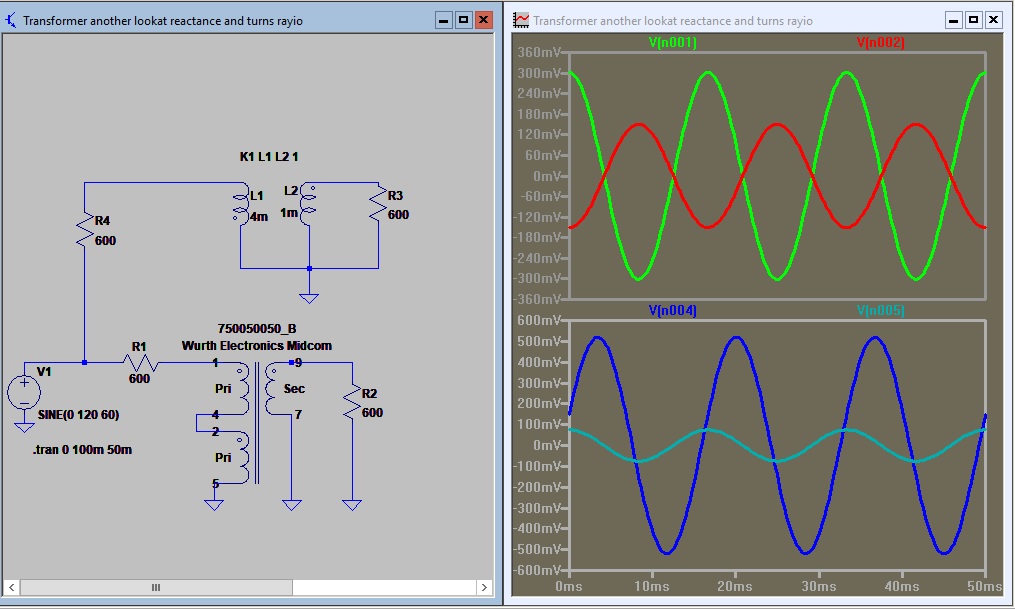The width and height of the screenshot is (1015, 609).
Task: Click the resistor R3 symbol
Action: tap(380, 205)
